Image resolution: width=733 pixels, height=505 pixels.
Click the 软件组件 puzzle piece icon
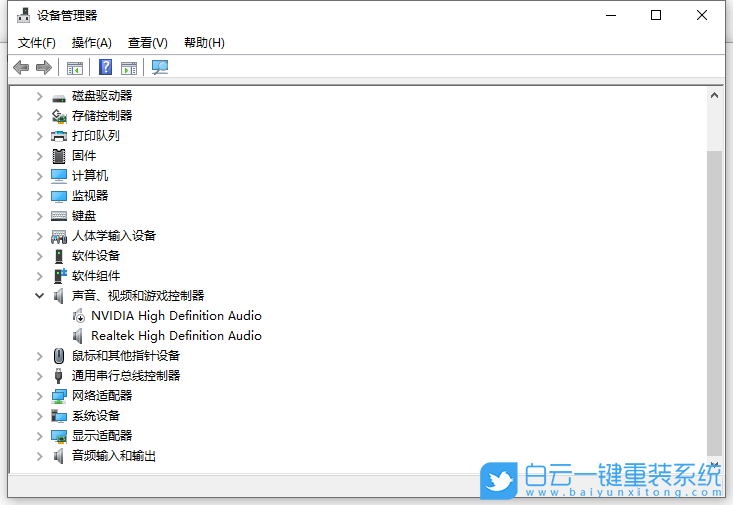[x=60, y=276]
